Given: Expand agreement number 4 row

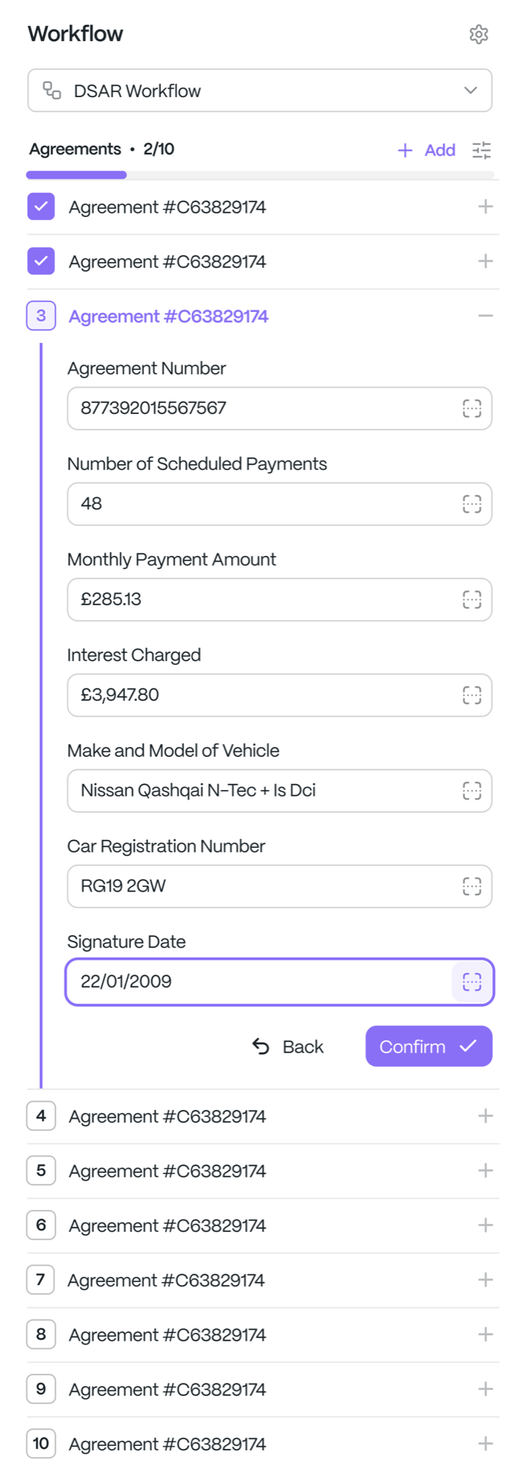Looking at the screenshot, I should click(x=262, y=1116).
